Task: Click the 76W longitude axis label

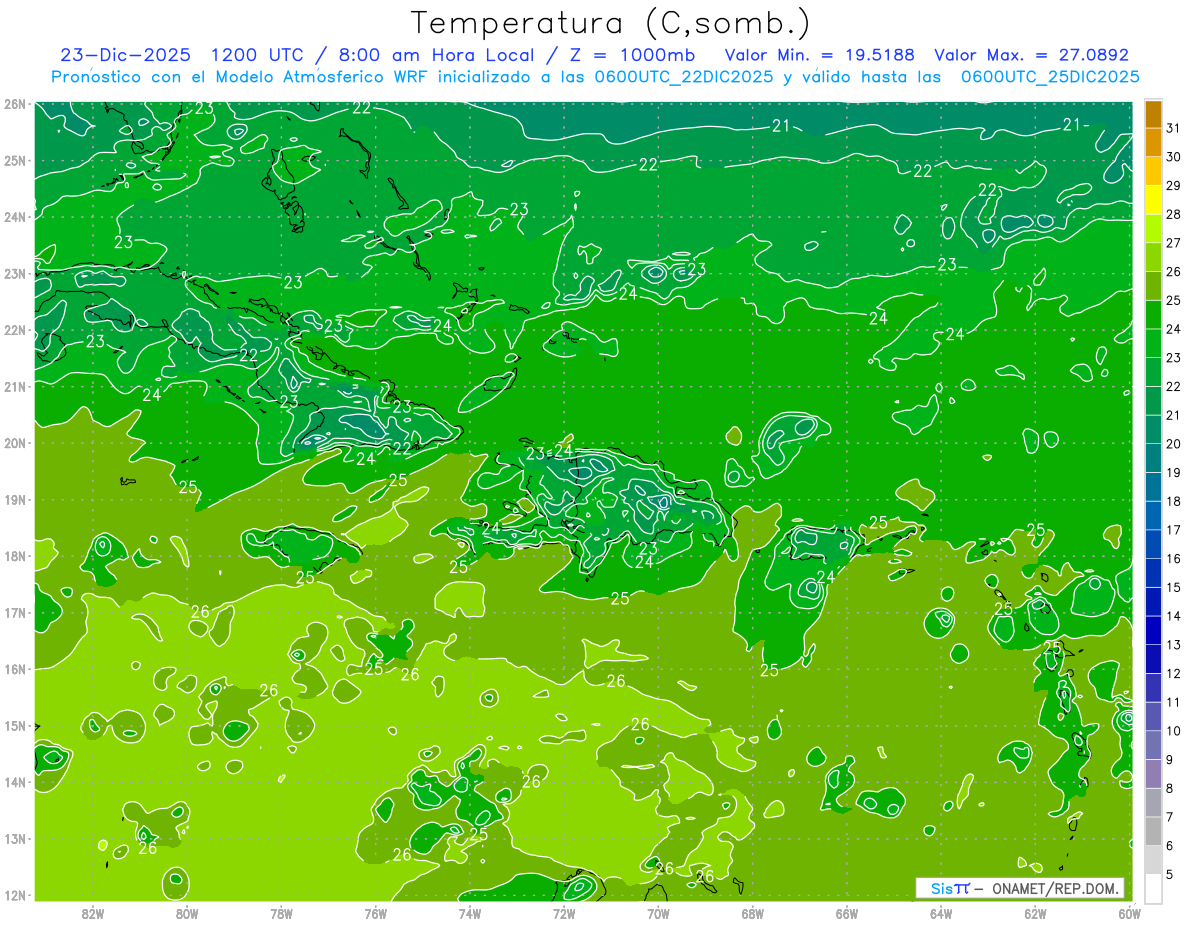Action: point(375,913)
